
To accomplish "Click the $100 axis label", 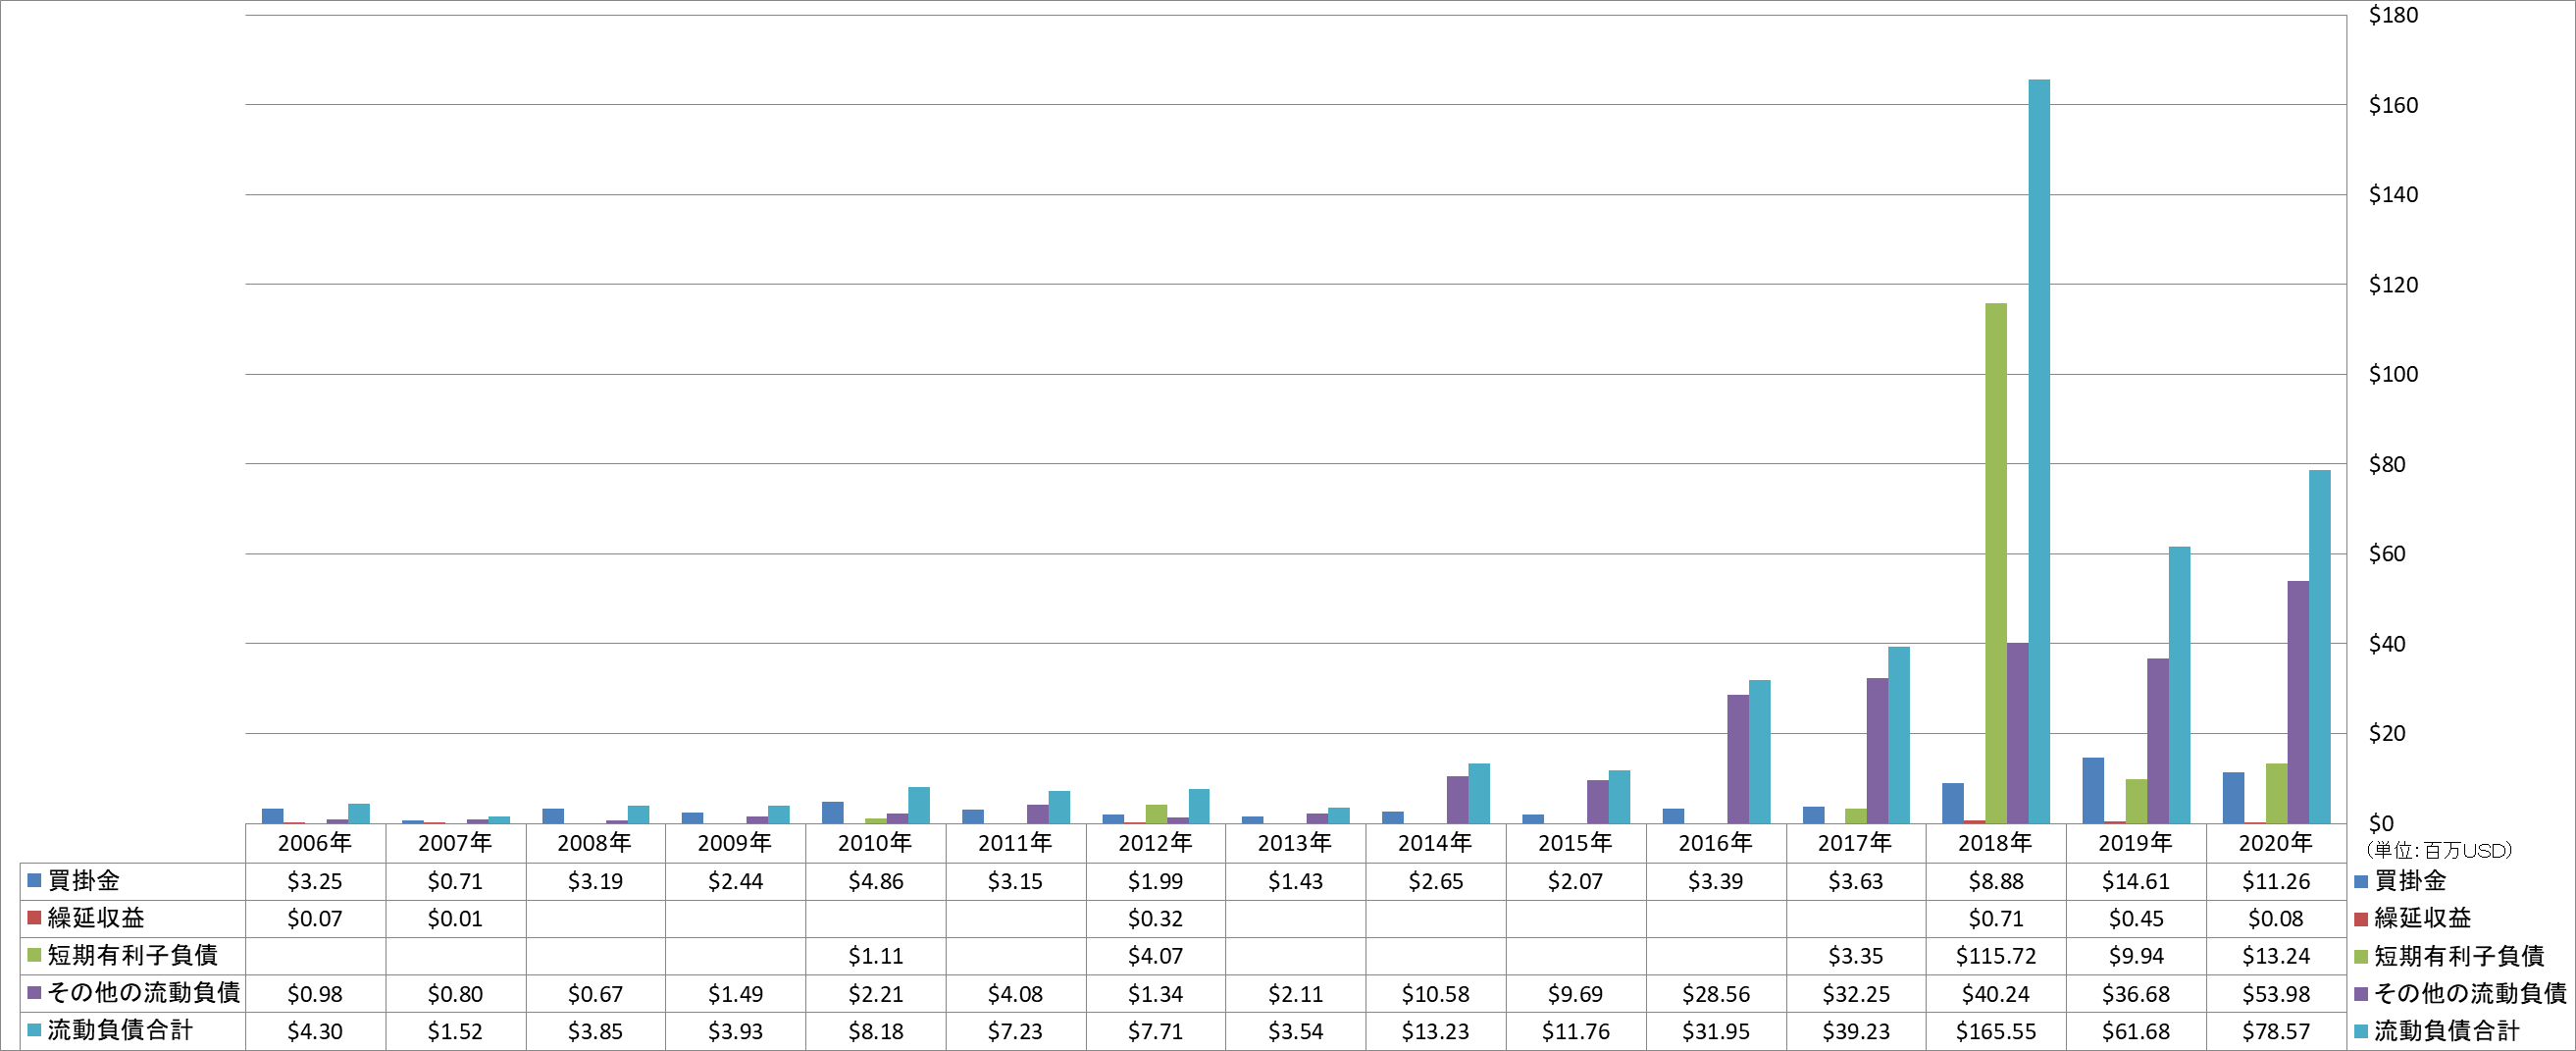I will point(2393,374).
